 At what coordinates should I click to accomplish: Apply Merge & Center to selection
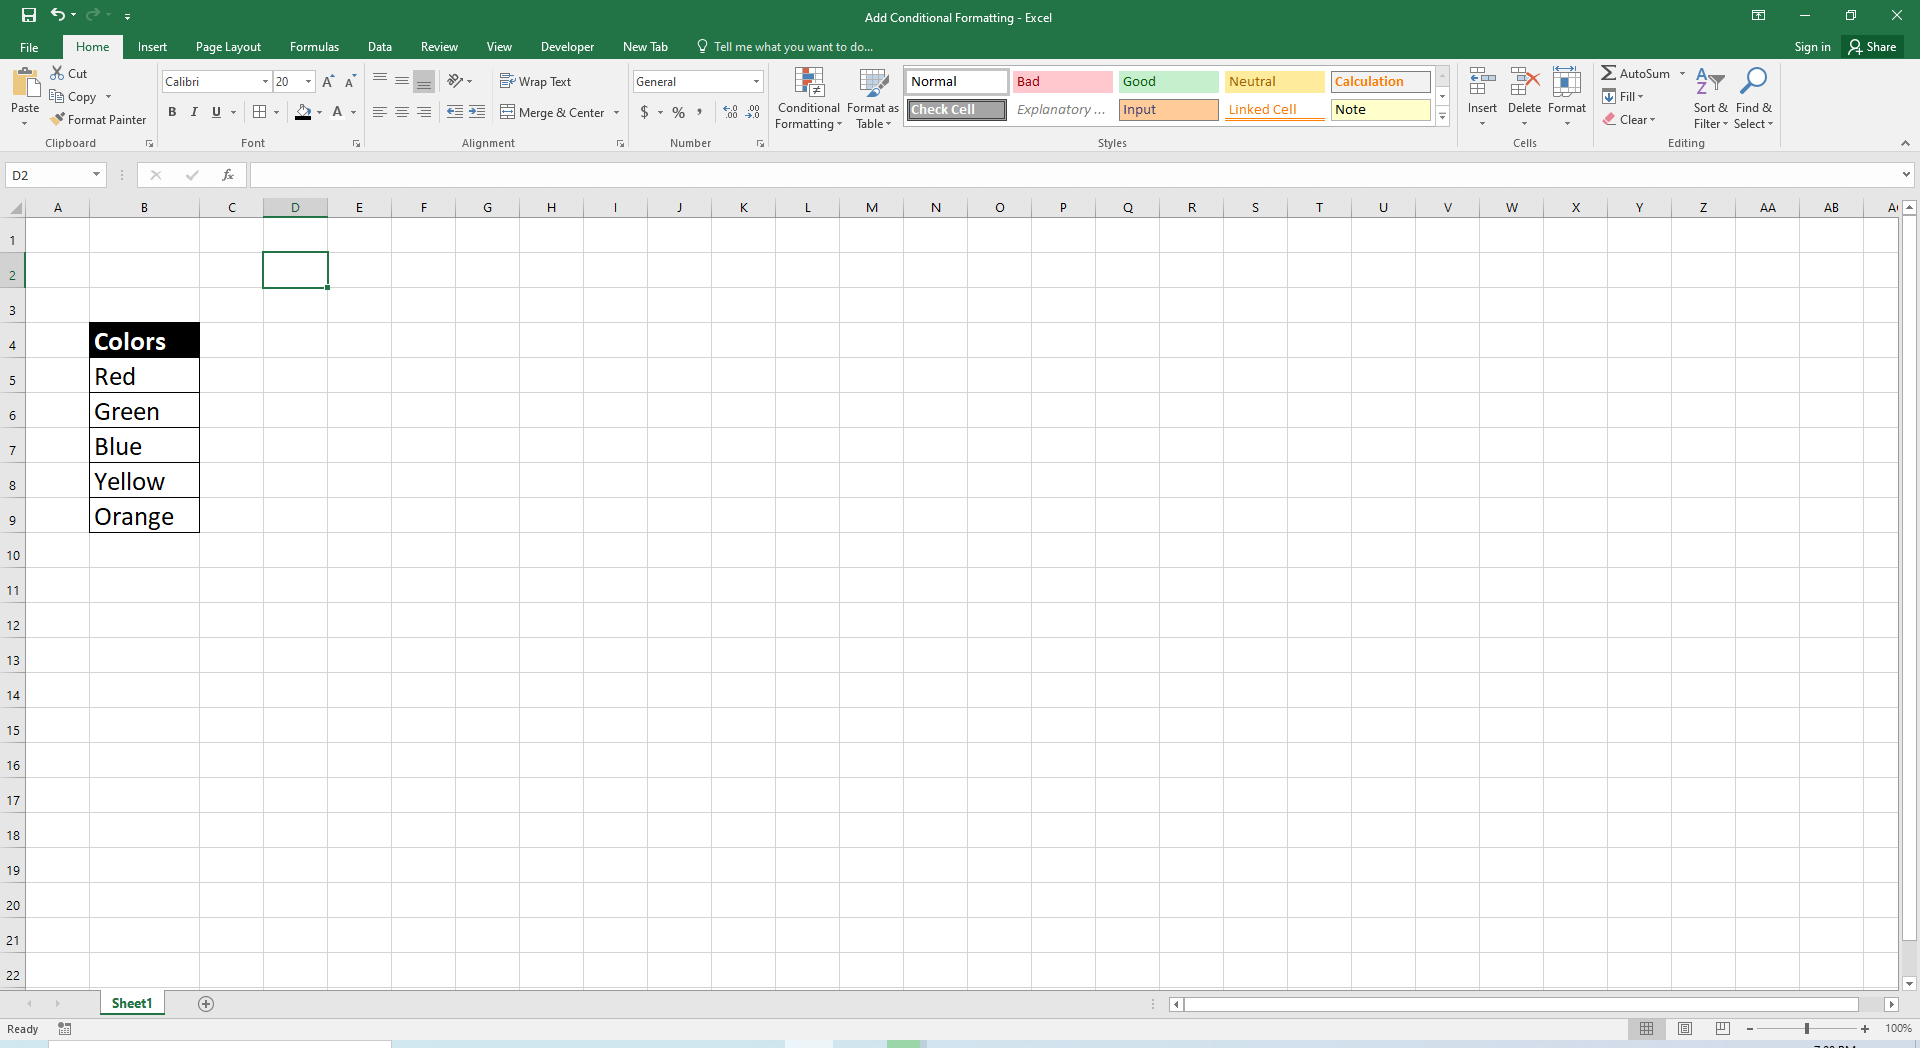[x=552, y=112]
